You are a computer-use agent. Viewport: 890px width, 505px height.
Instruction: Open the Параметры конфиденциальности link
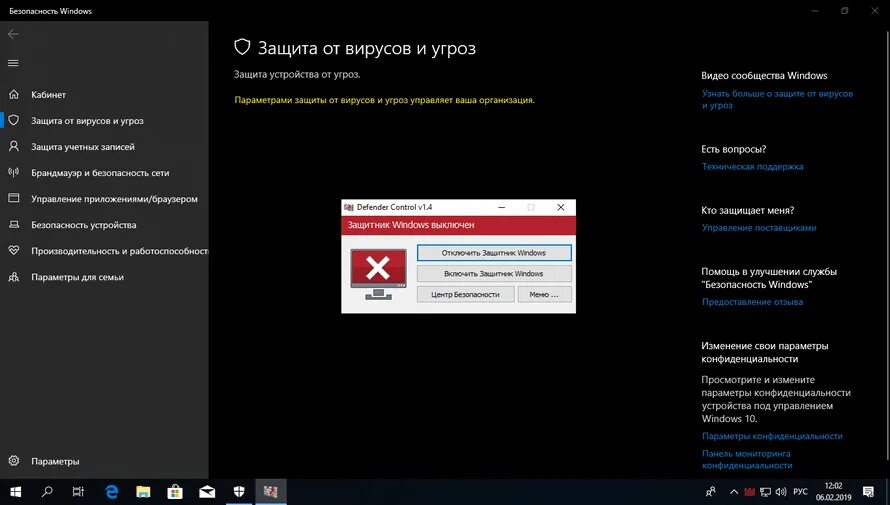pos(772,436)
